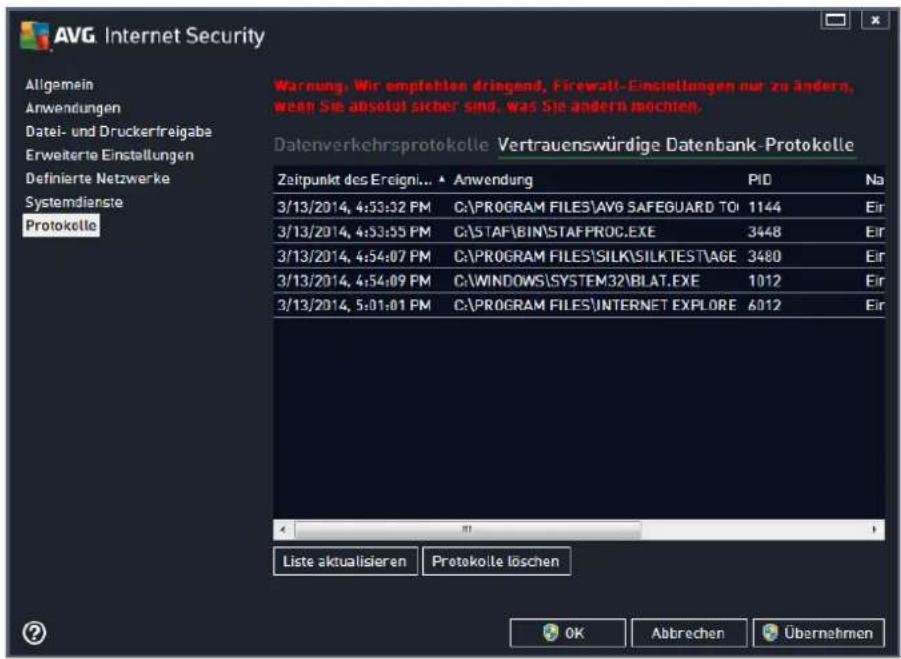The width and height of the screenshot is (901, 659).
Task: Switch to the Datenverkehrsprotokolle tab
Action: click(381, 145)
